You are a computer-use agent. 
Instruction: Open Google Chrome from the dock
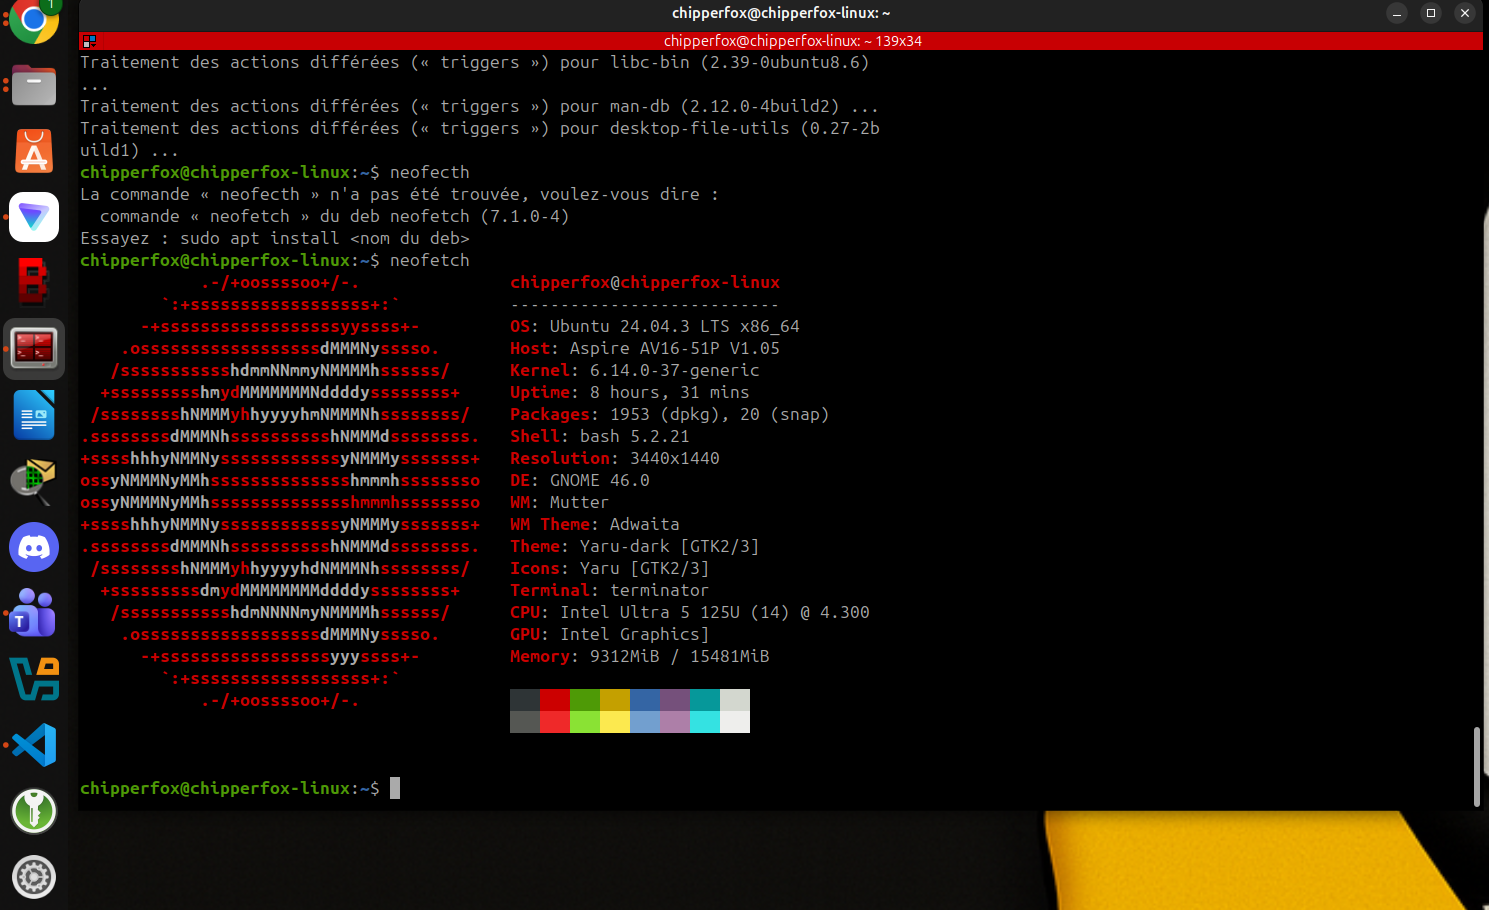pyautogui.click(x=33, y=22)
